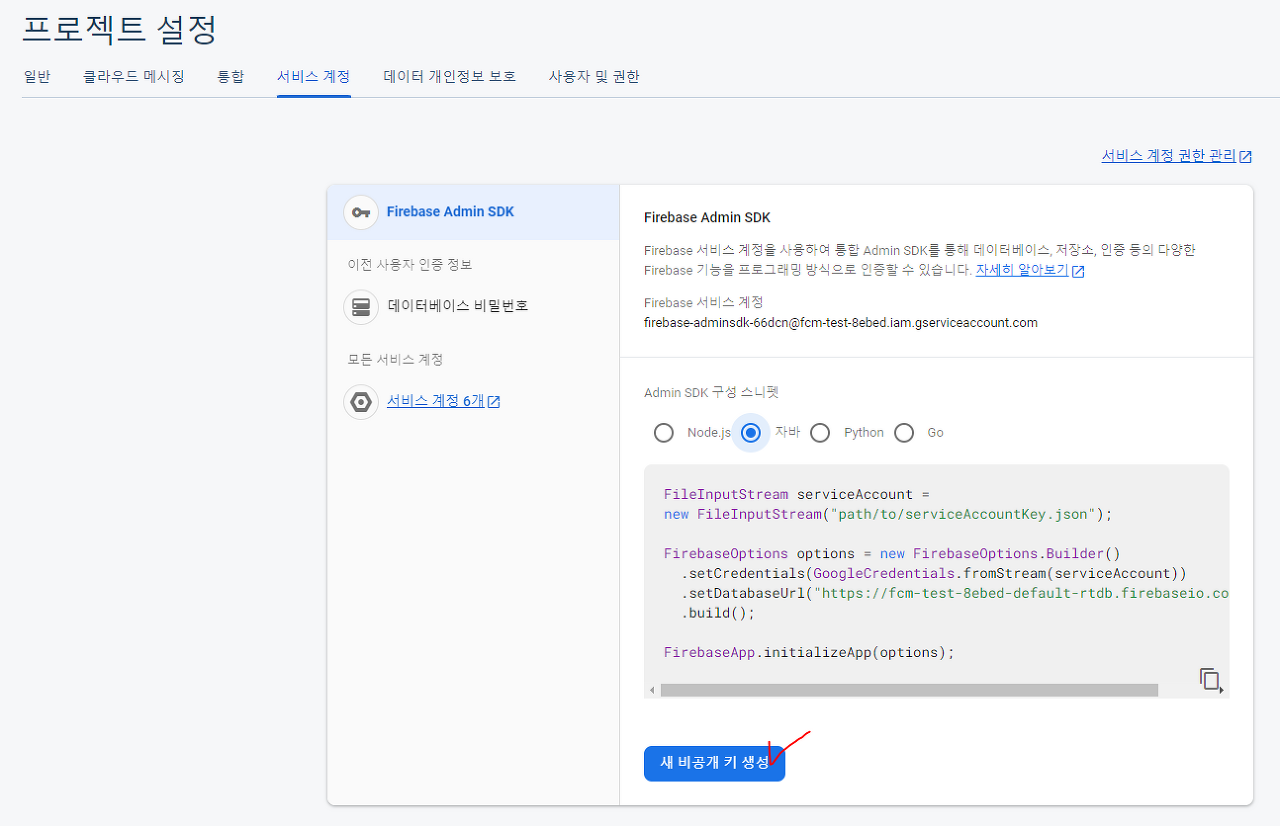Click the 이전 사용자 인증 정보 section label
Screen dimensions: 1280x826
[x=409, y=265]
